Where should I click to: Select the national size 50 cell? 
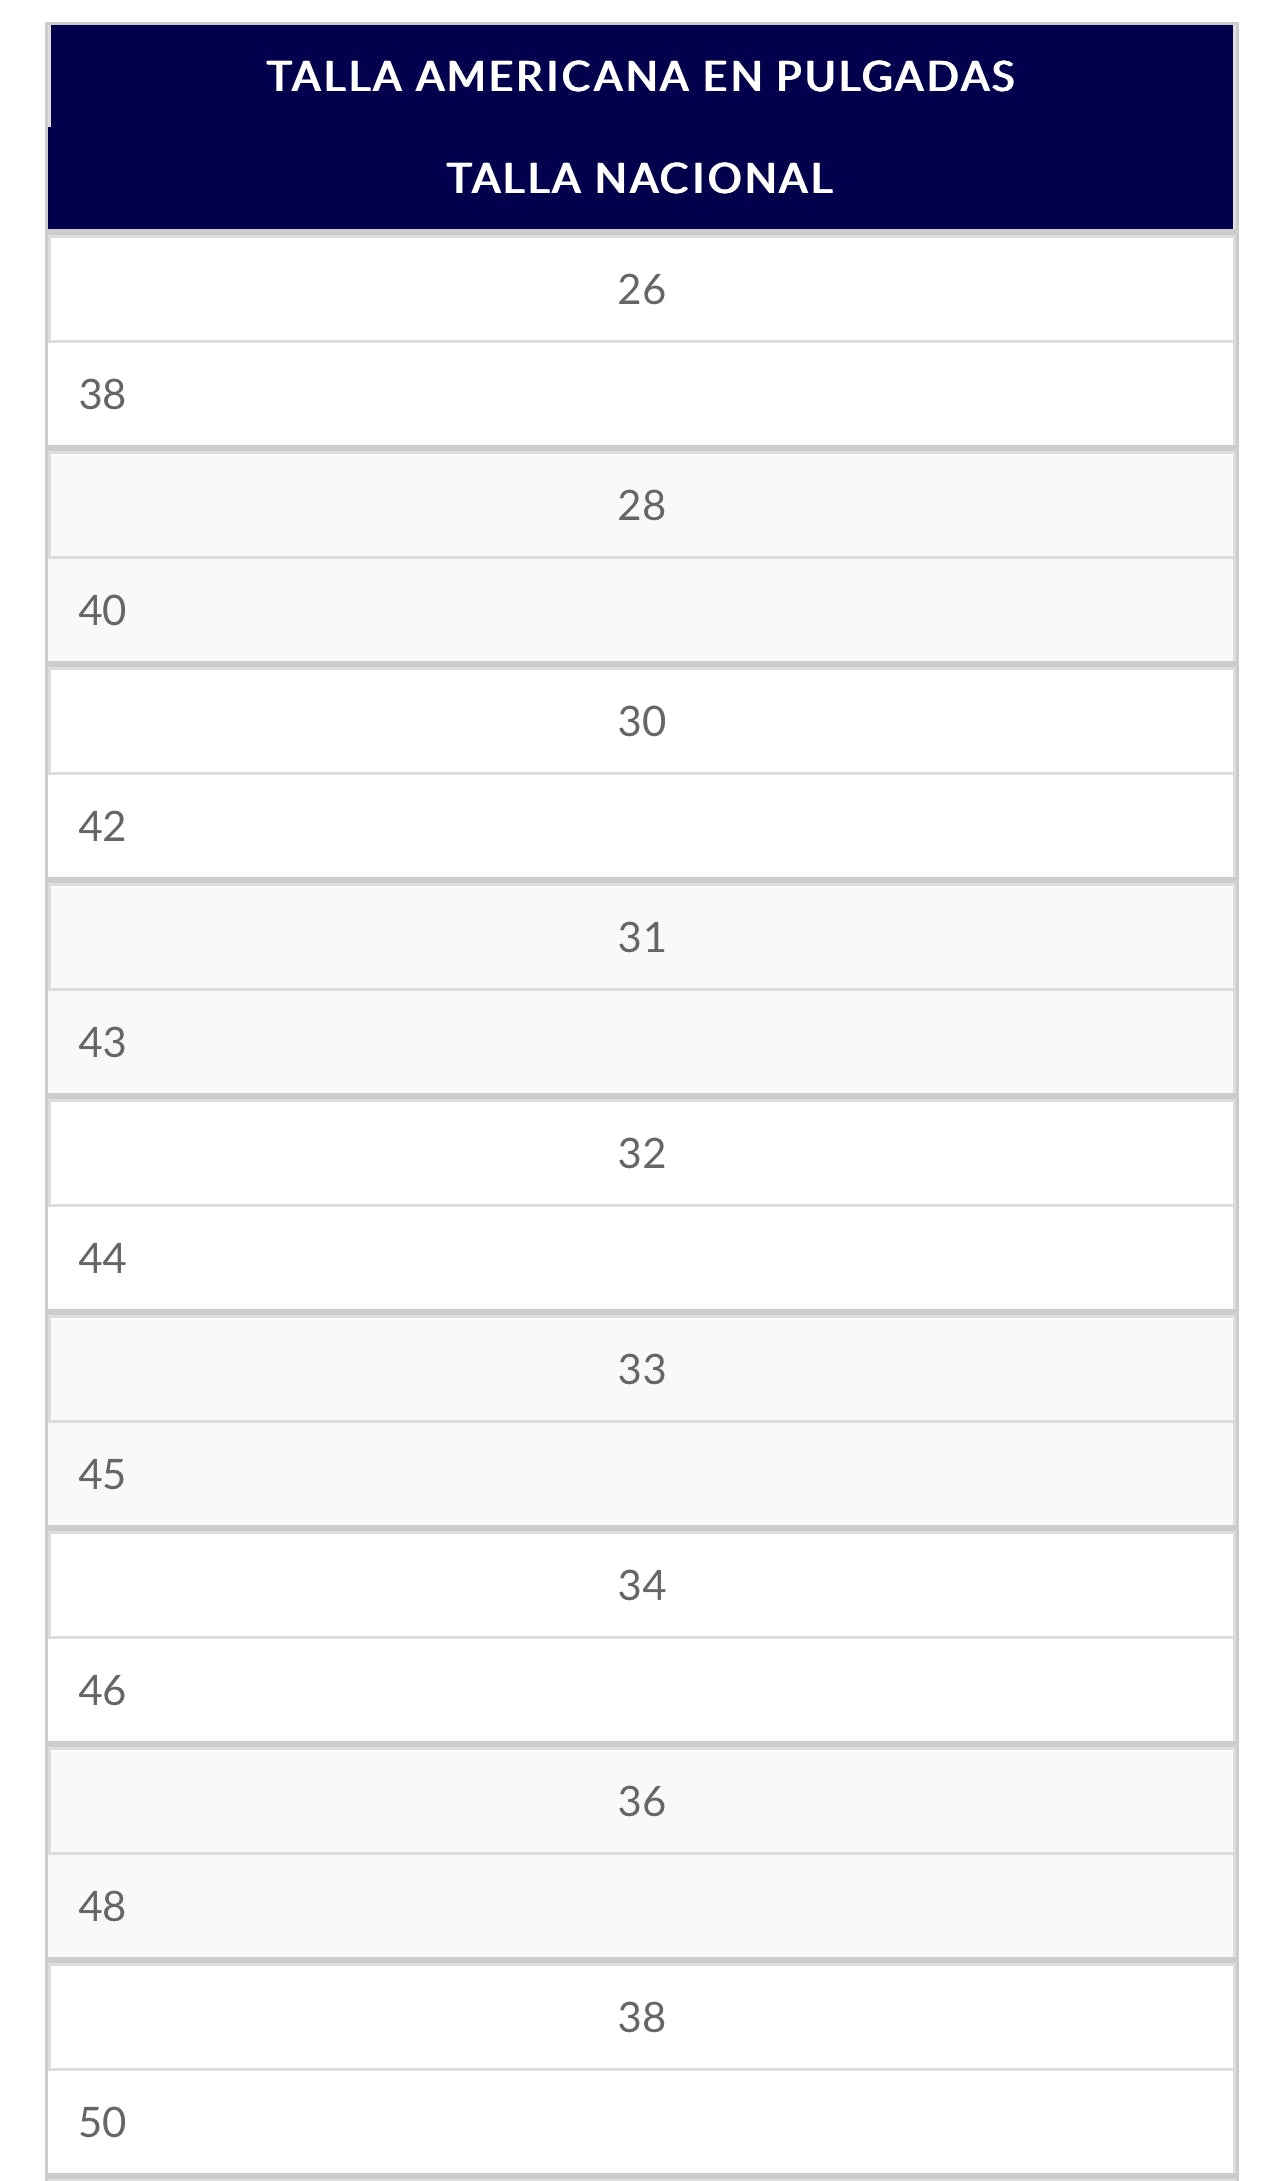click(102, 2122)
